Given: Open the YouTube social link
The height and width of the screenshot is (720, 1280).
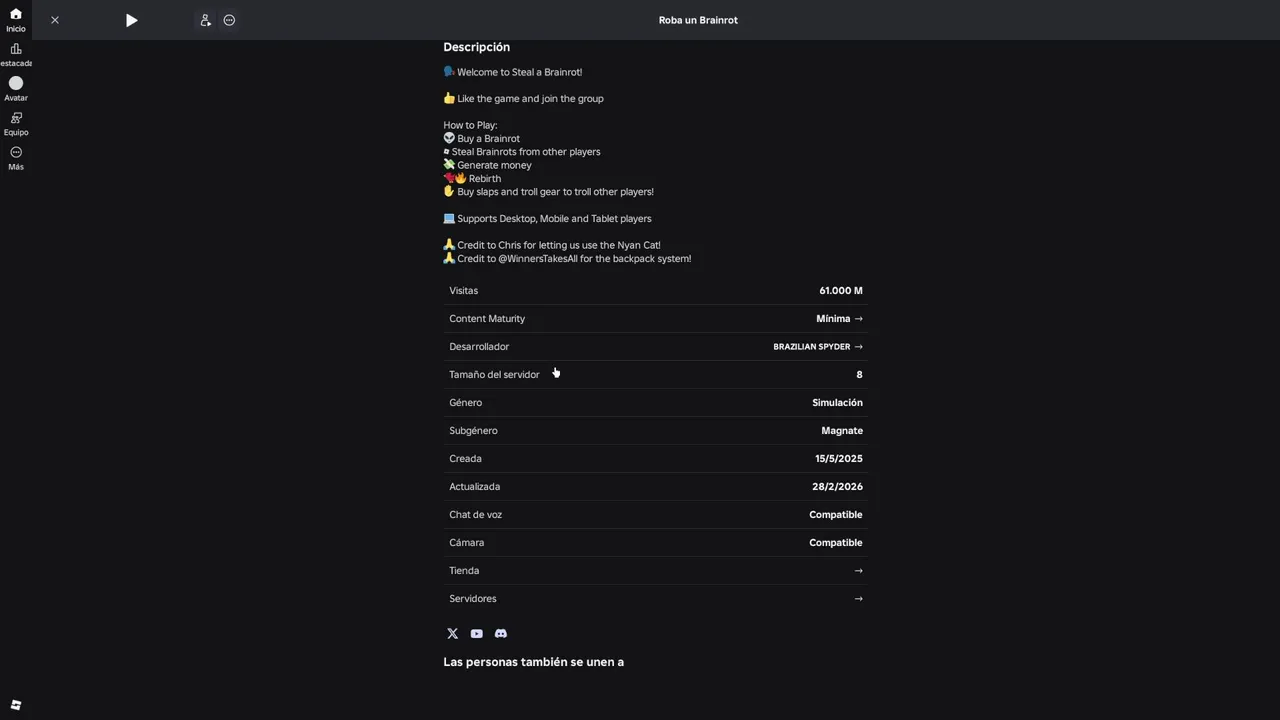Looking at the screenshot, I should tap(477, 634).
